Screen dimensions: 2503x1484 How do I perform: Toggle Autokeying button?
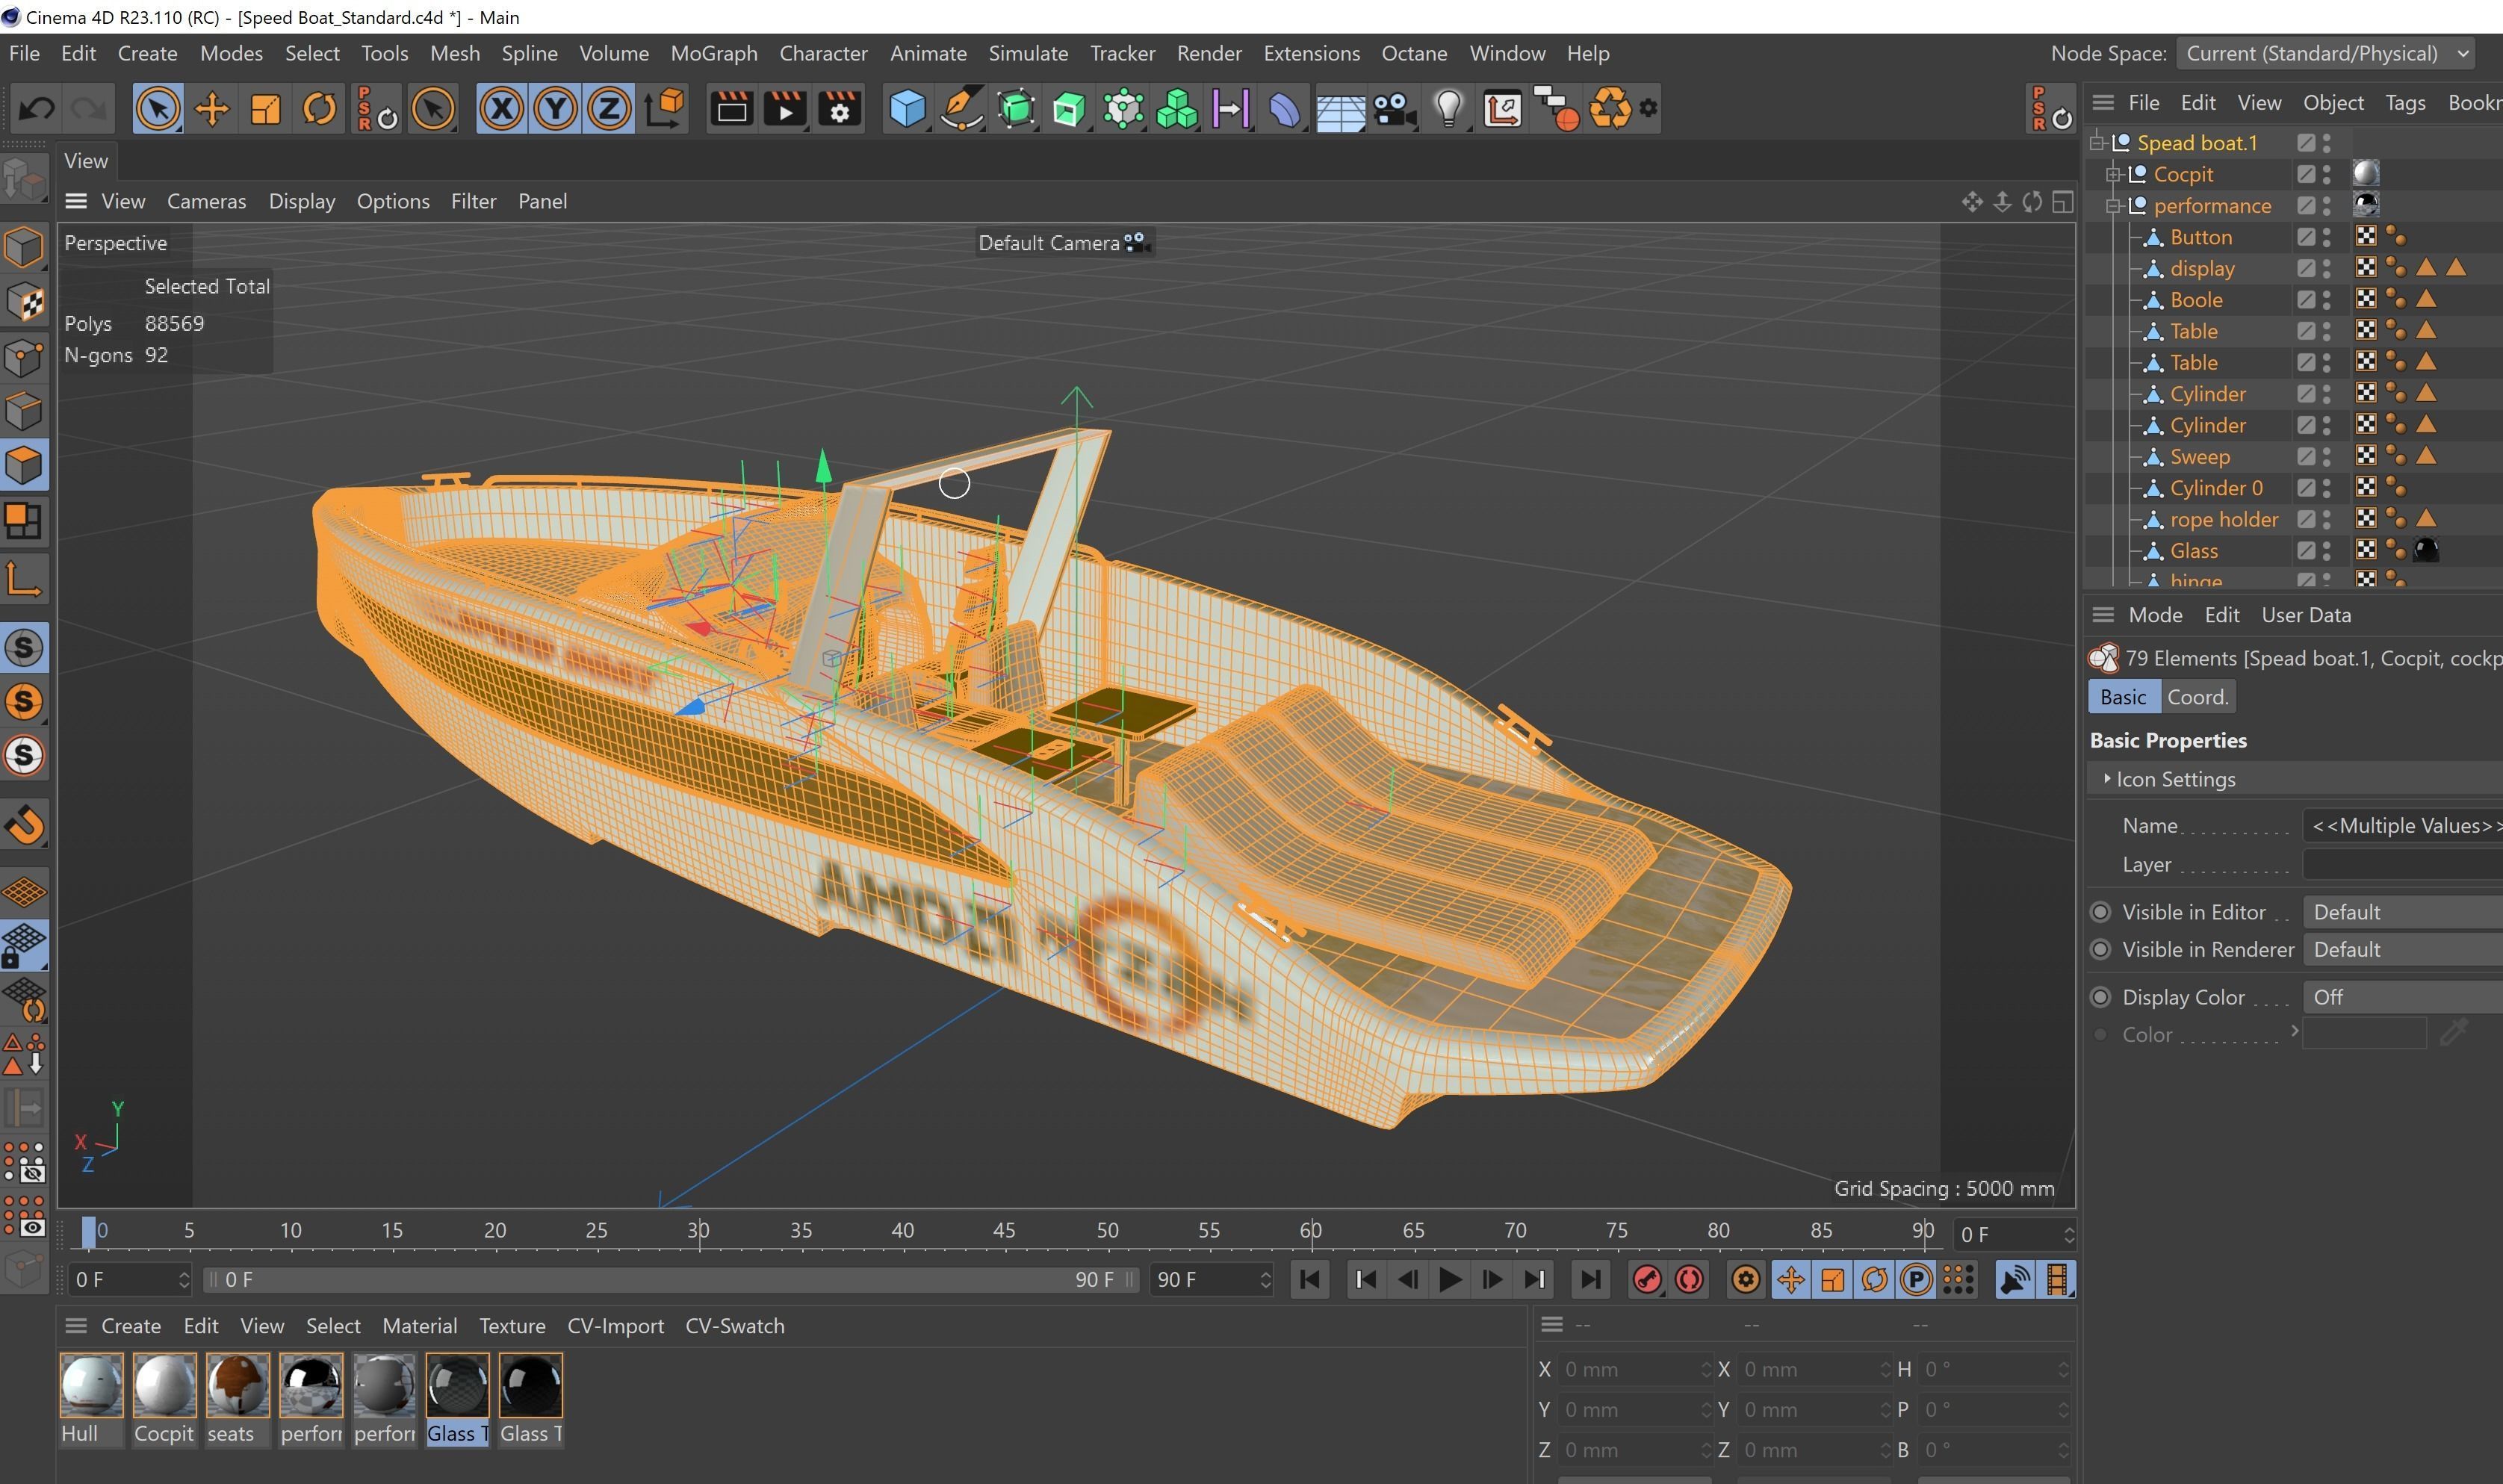tap(1689, 1279)
